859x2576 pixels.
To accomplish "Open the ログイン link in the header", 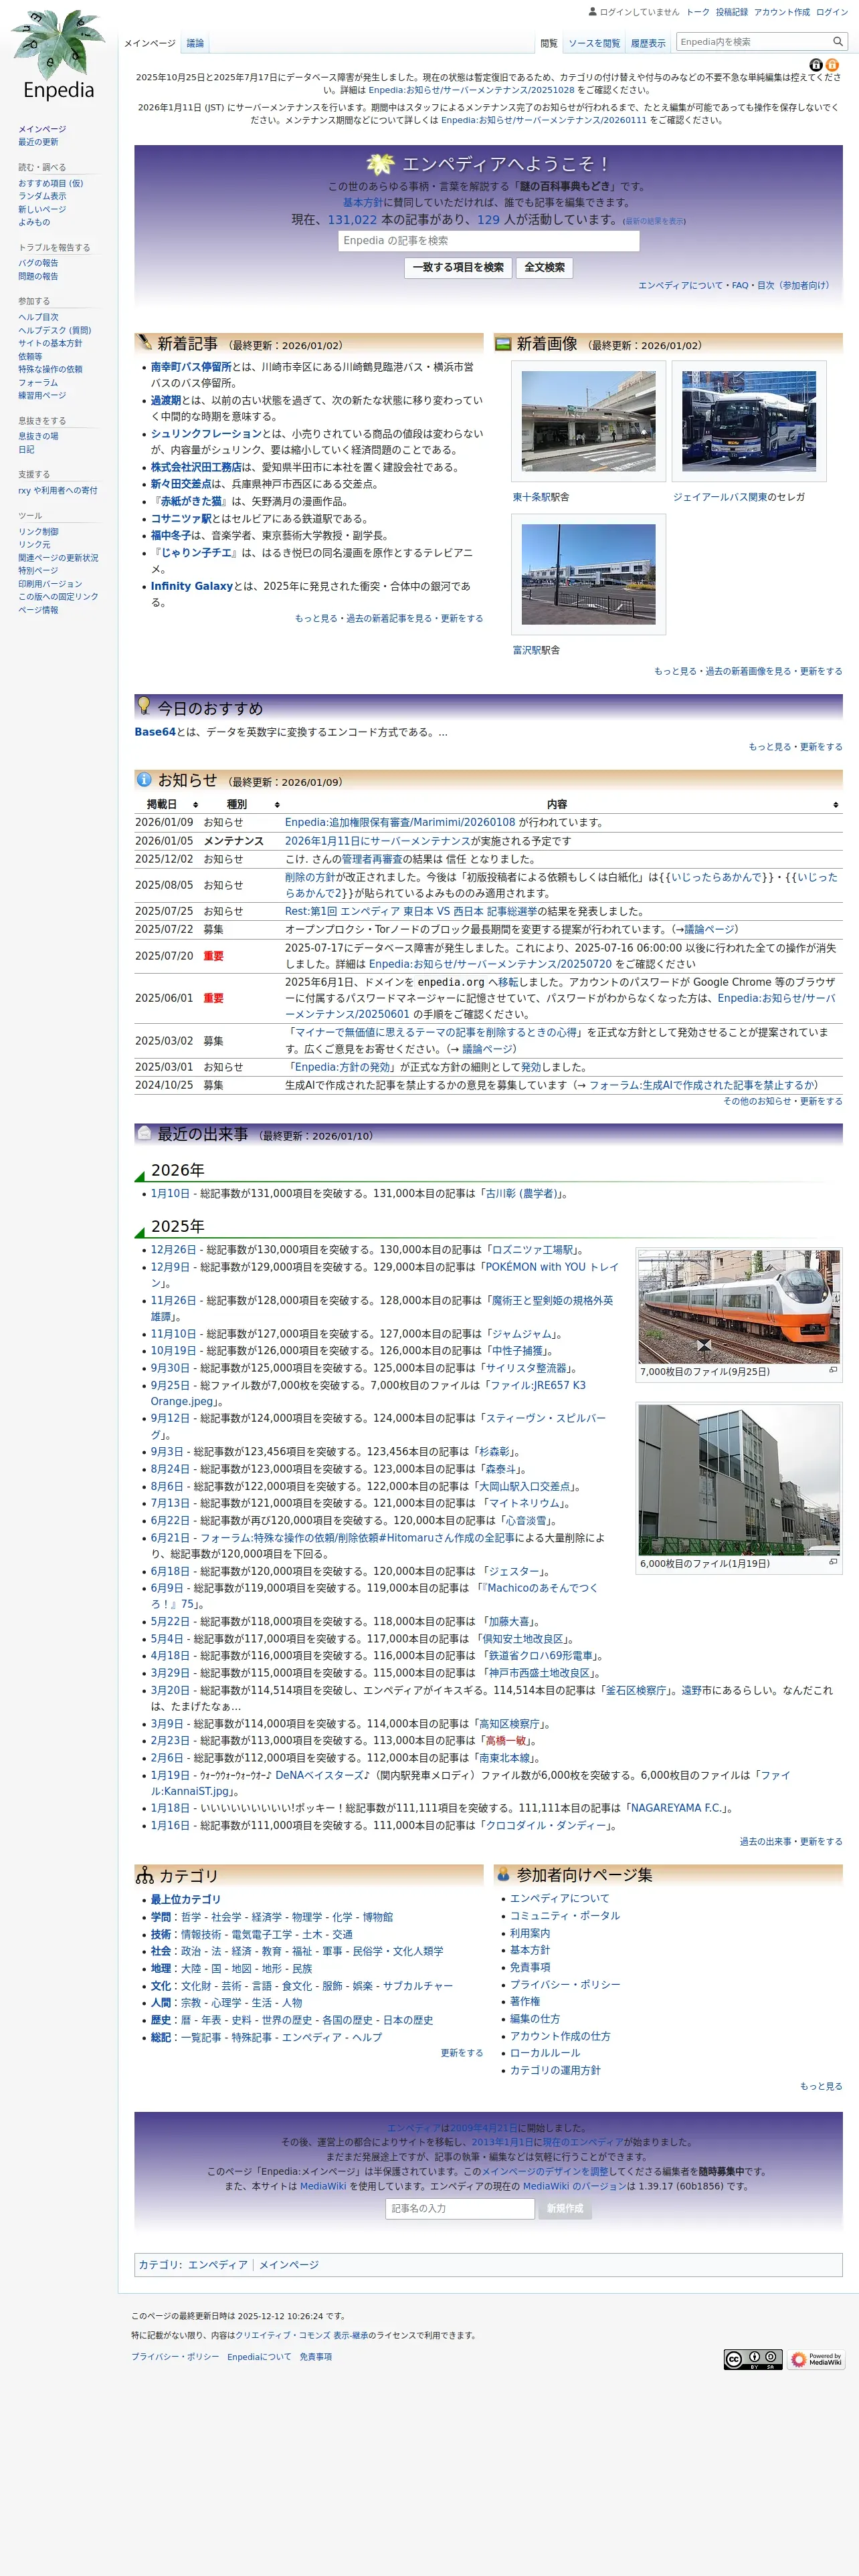I will pos(832,12).
